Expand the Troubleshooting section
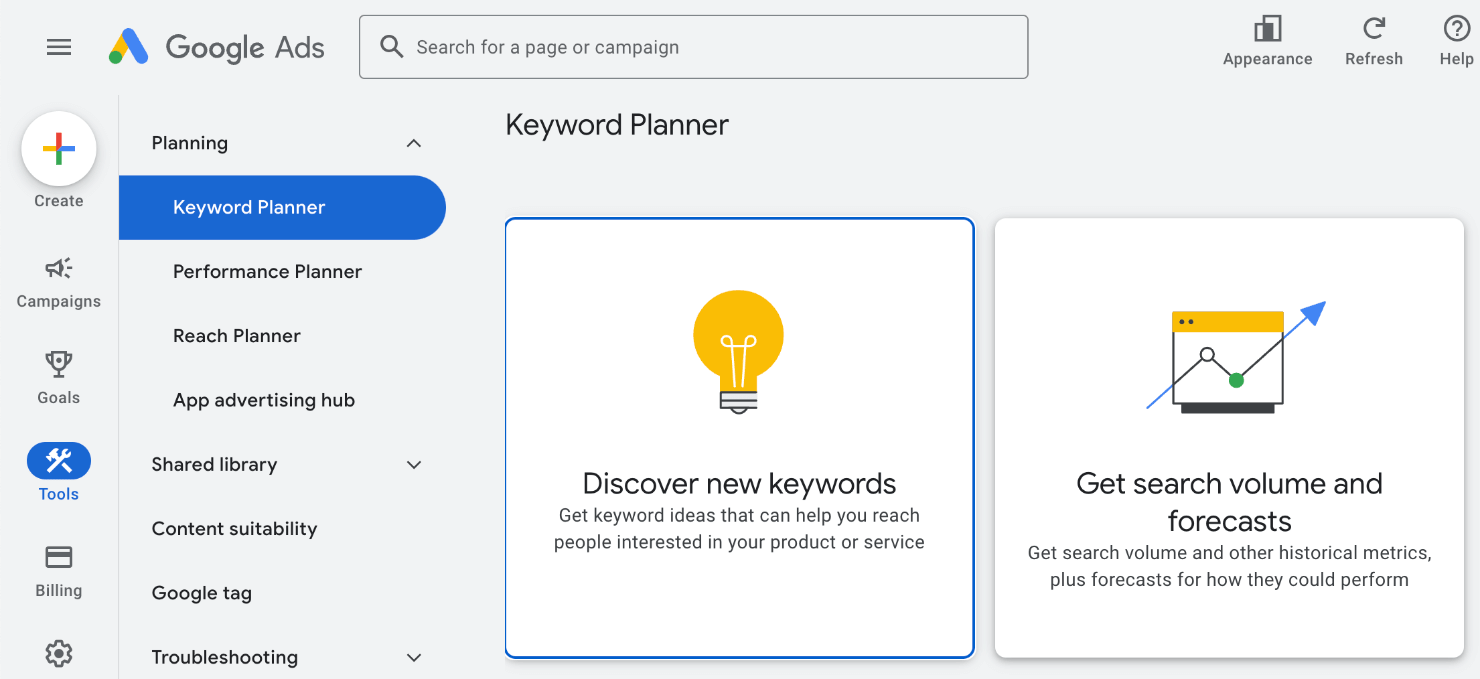 pos(413,657)
